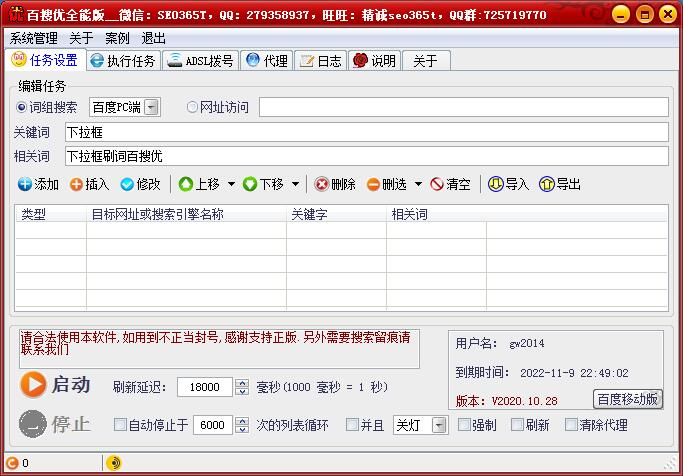This screenshot has height=476, width=683.
Task: Enable the 强制 checkbox
Action: coord(464,425)
